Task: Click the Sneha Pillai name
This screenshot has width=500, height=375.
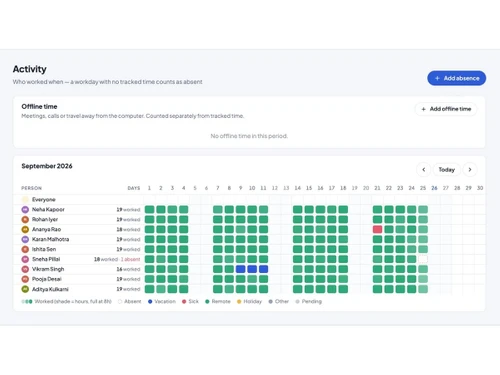Action: coord(46,259)
